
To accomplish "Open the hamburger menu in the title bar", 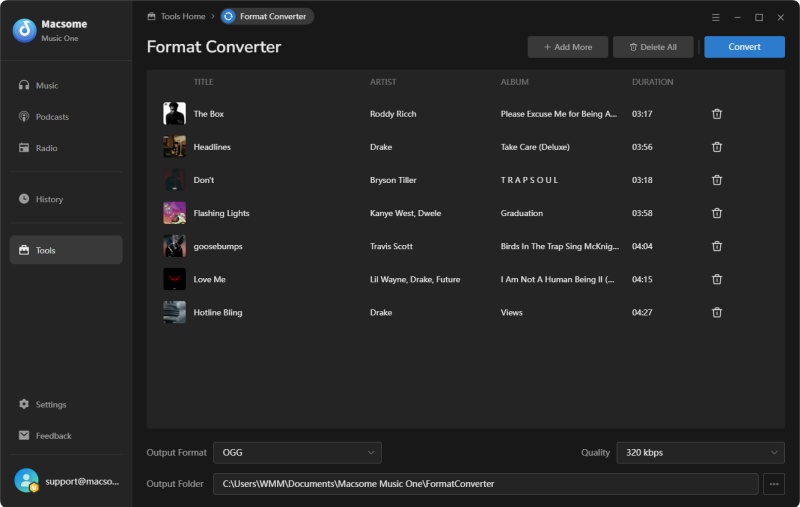I will 716,17.
